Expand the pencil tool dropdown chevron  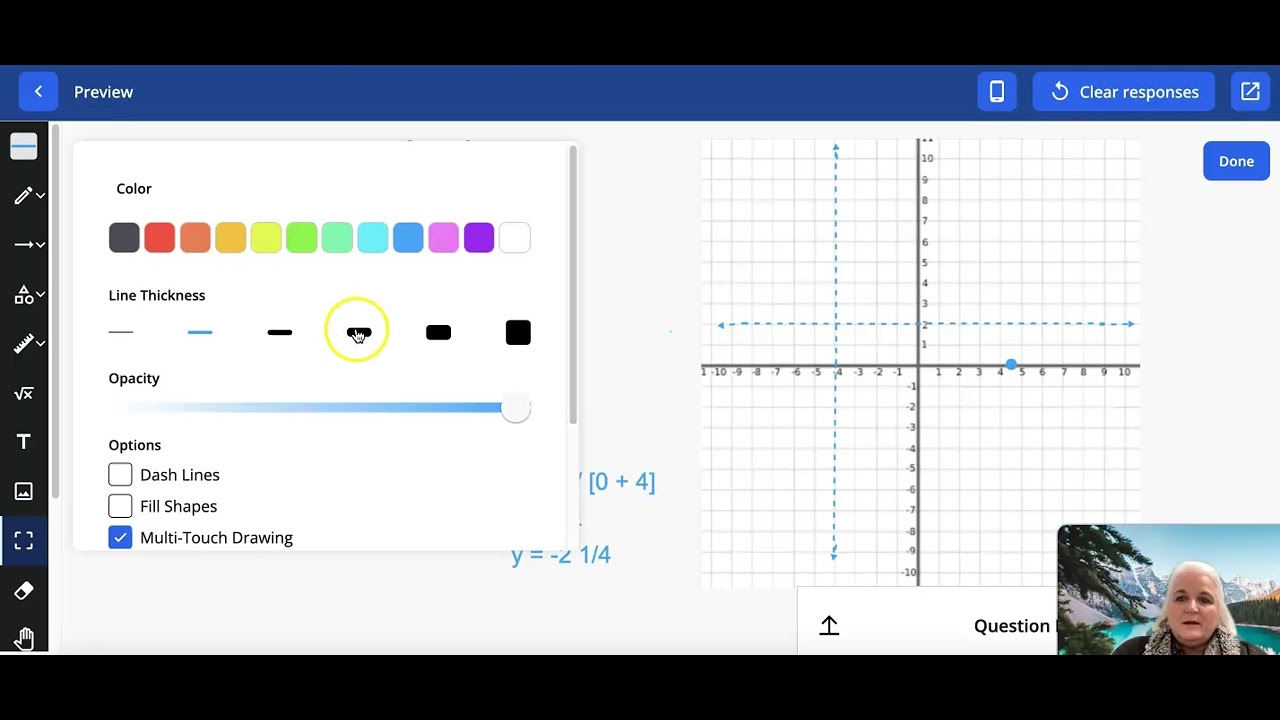tap(41, 196)
